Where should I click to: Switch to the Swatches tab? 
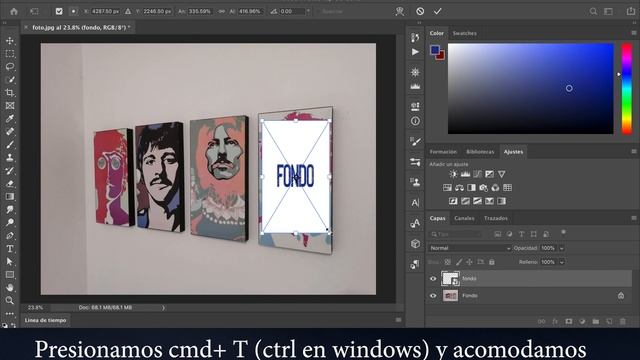point(464,33)
